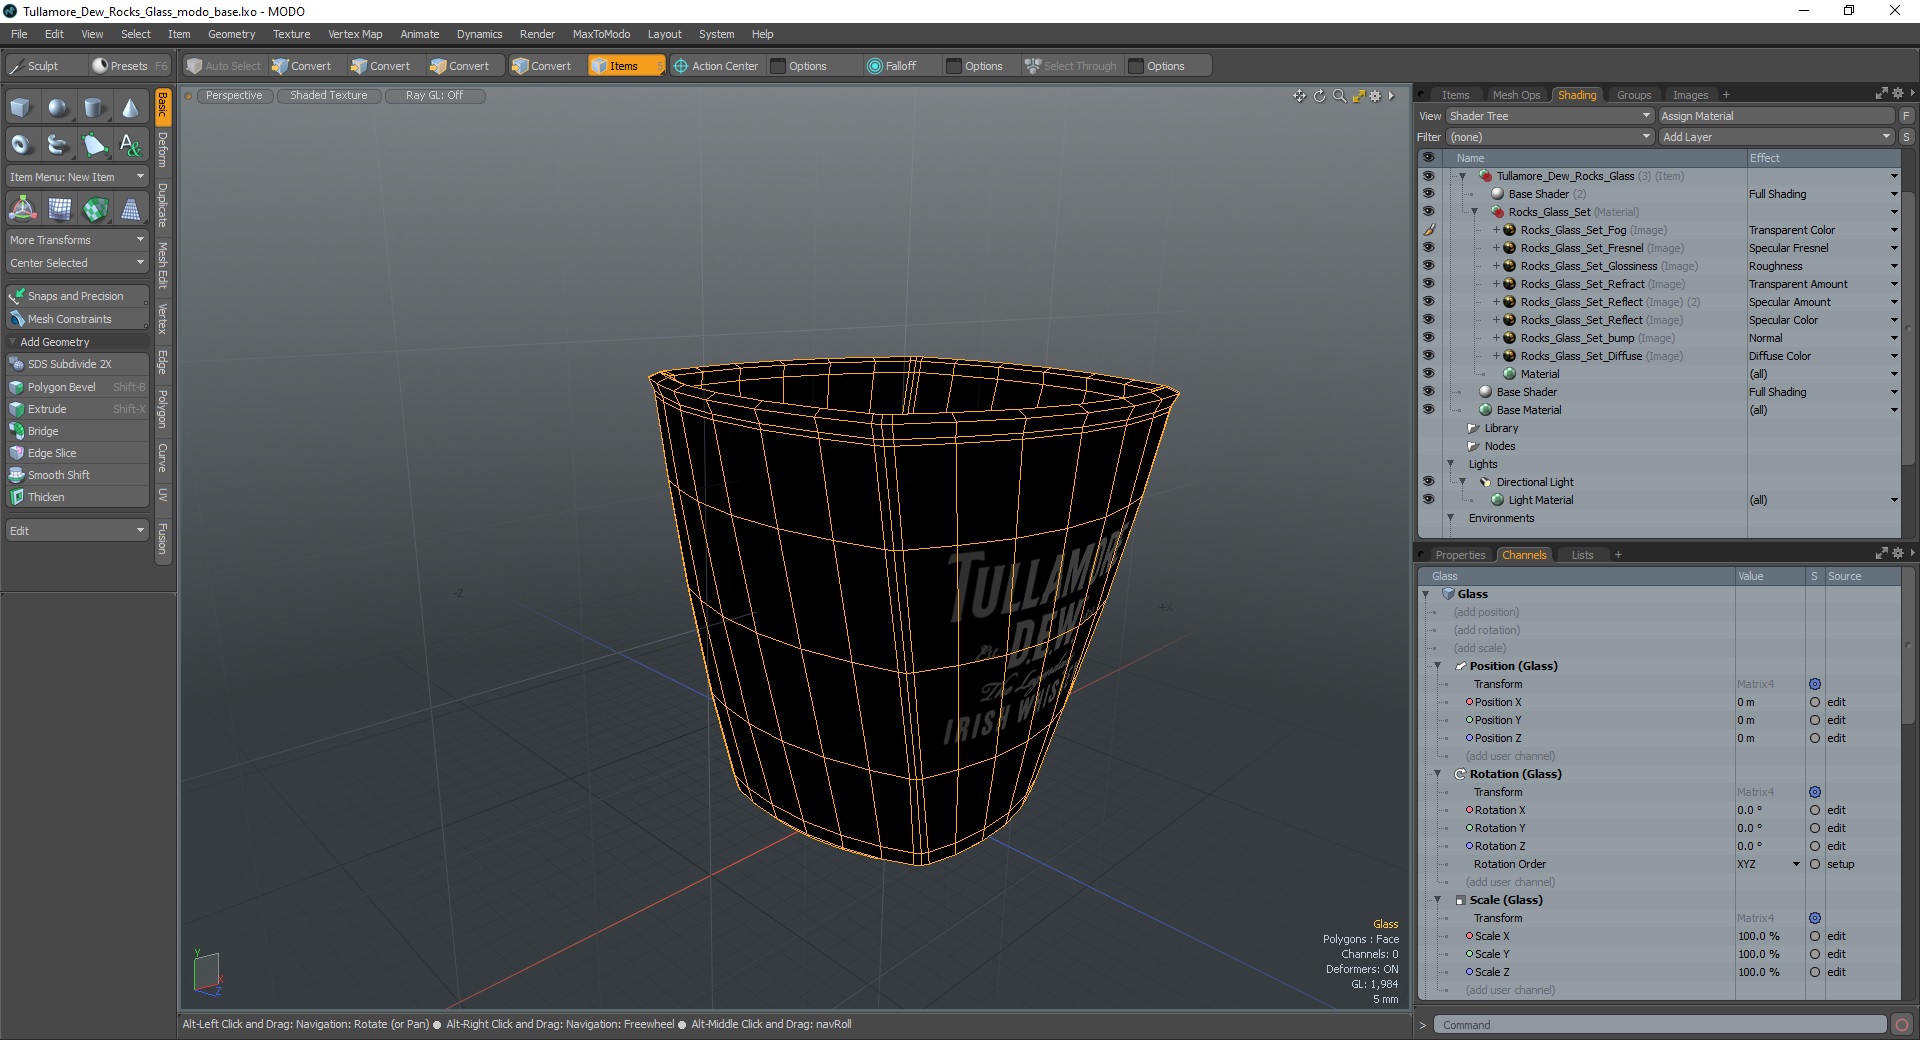Screen dimensions: 1920x1040
Task: Open the Center Selected dropdown
Action: click(77, 263)
